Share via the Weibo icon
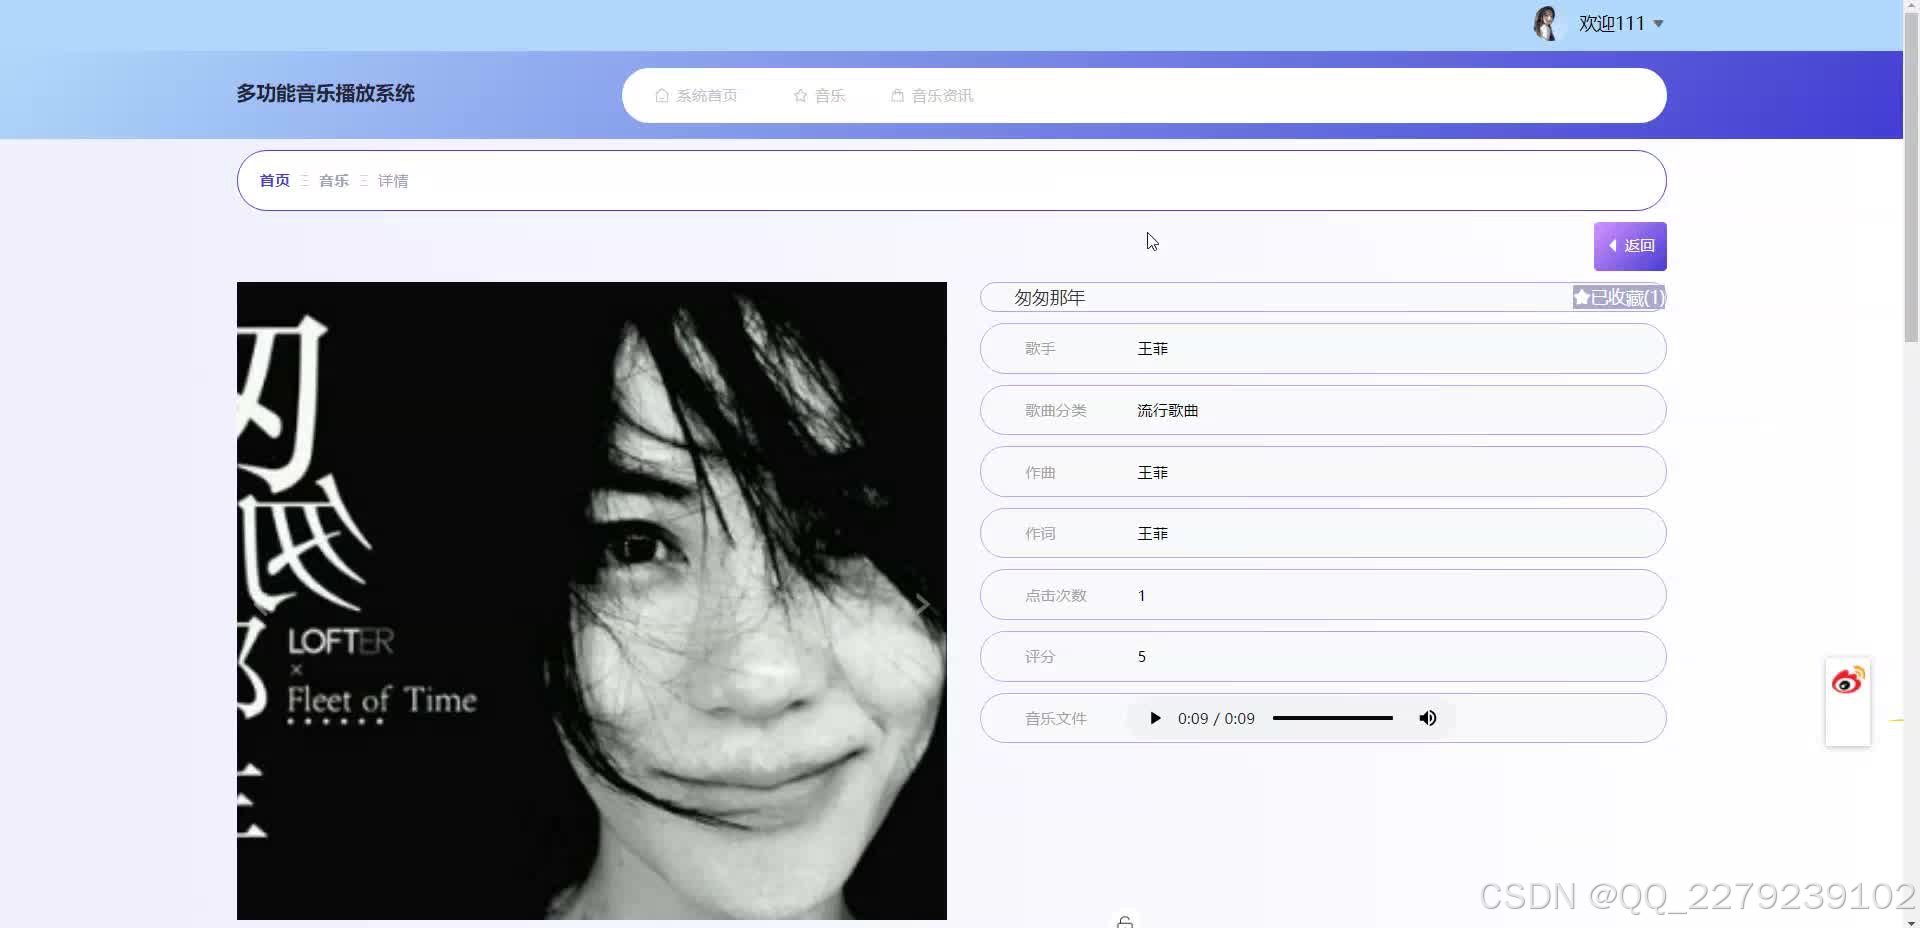The width and height of the screenshot is (1920, 928). [1848, 681]
